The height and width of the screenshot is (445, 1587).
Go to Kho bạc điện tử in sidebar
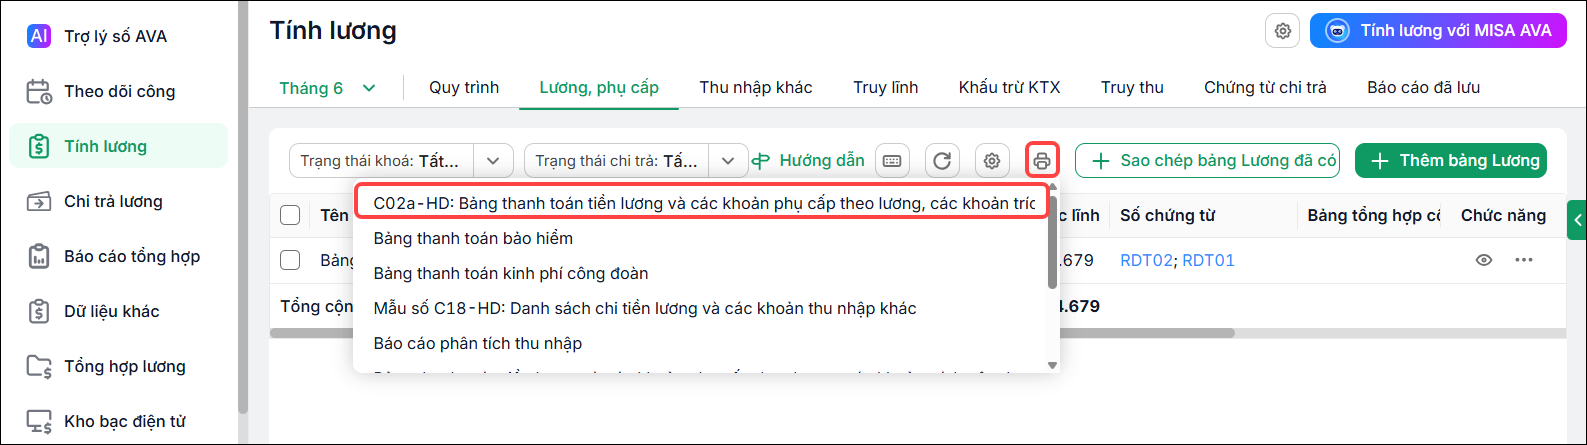pos(118,421)
